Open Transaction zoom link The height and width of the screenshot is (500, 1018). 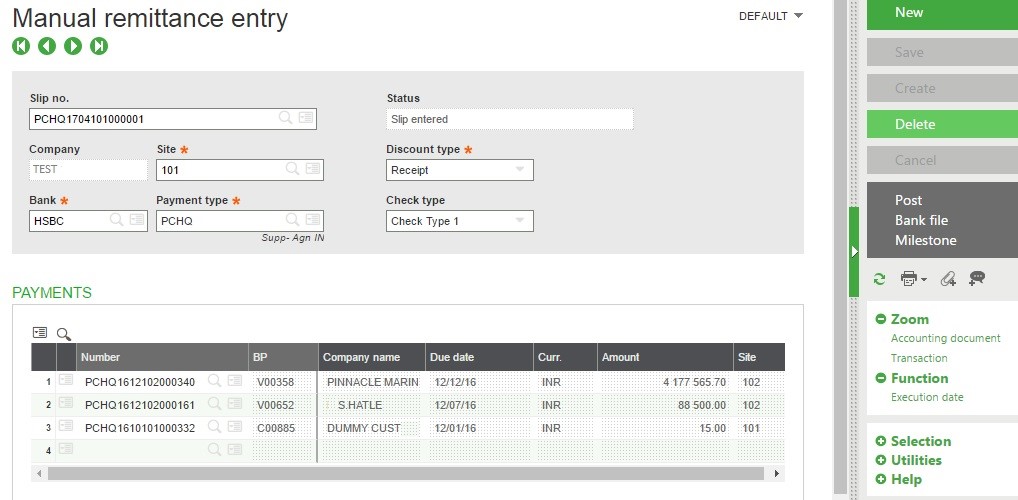coord(919,358)
